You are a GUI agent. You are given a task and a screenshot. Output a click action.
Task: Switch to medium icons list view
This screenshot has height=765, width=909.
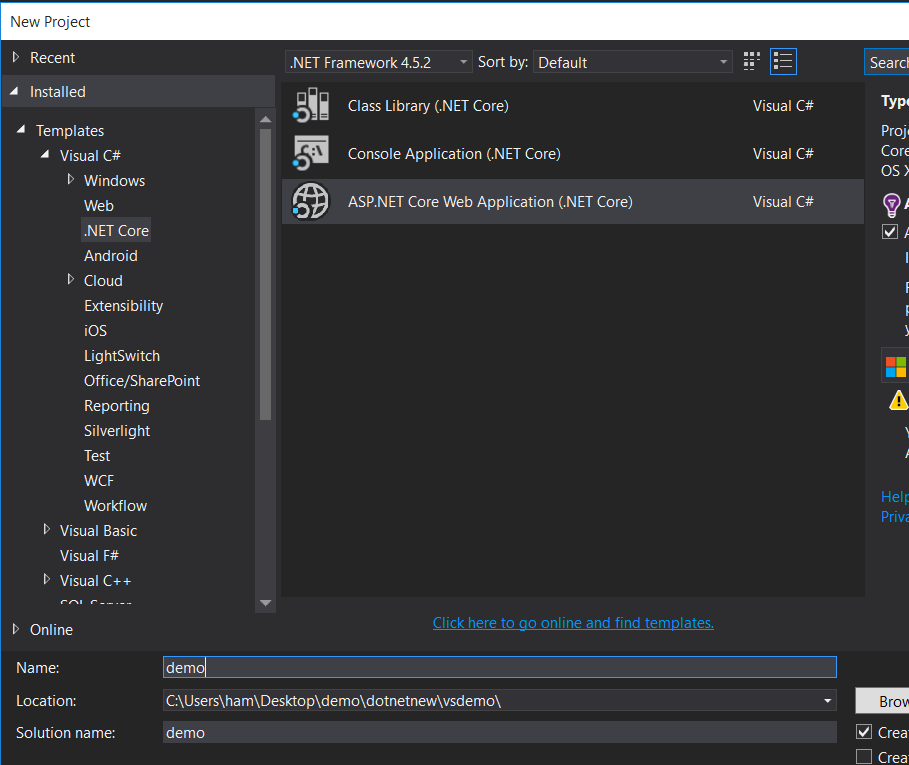tap(783, 61)
